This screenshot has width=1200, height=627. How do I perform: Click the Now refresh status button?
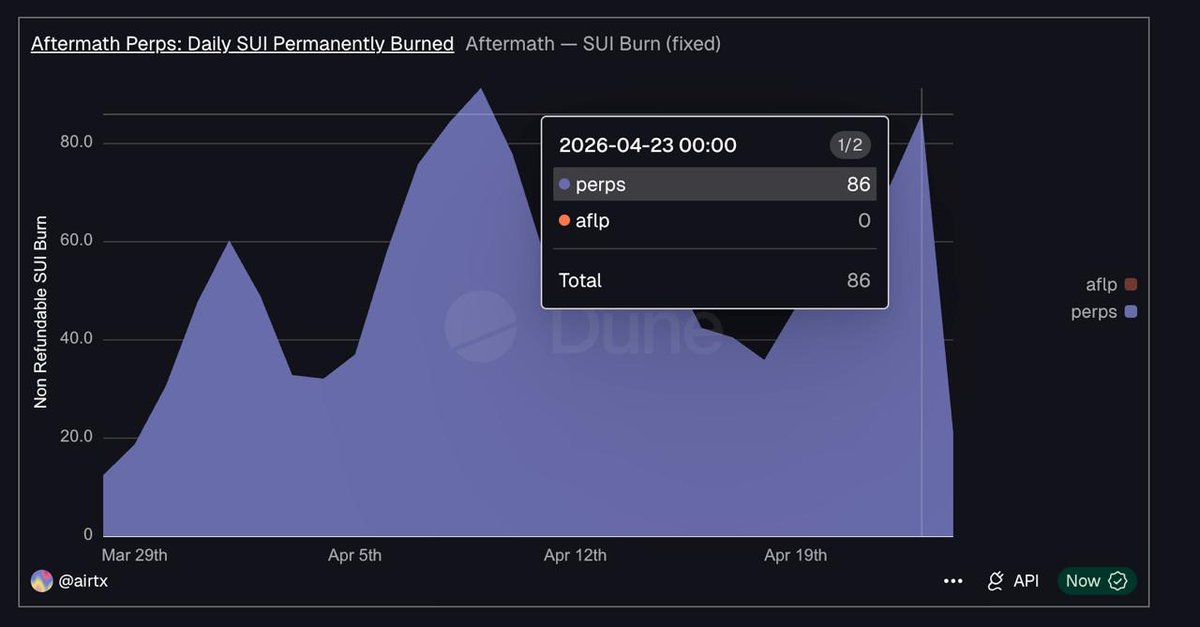(1097, 581)
